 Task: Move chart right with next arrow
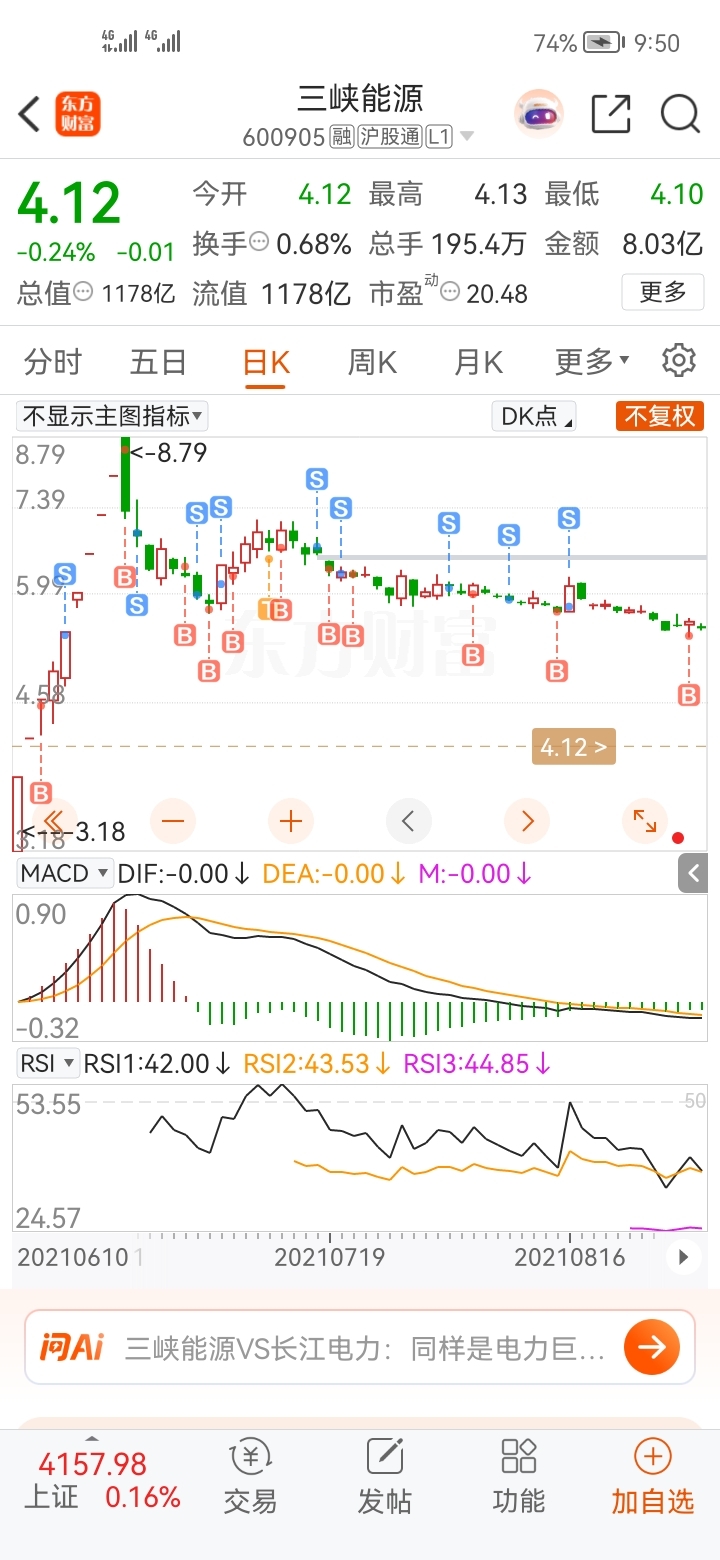pyautogui.click(x=527, y=821)
